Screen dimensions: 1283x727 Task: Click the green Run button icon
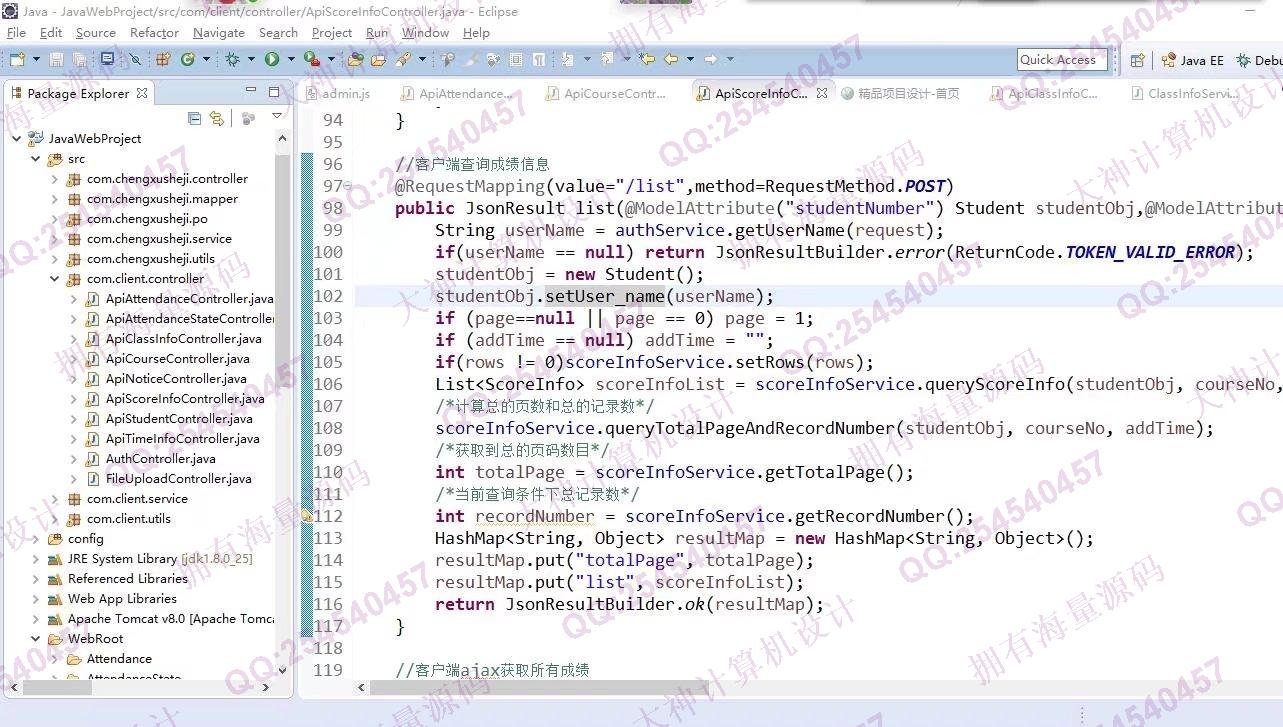pos(271,59)
